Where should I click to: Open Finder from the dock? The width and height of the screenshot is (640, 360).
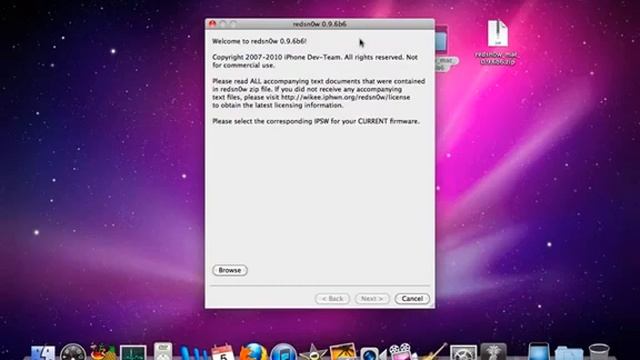pyautogui.click(x=43, y=353)
